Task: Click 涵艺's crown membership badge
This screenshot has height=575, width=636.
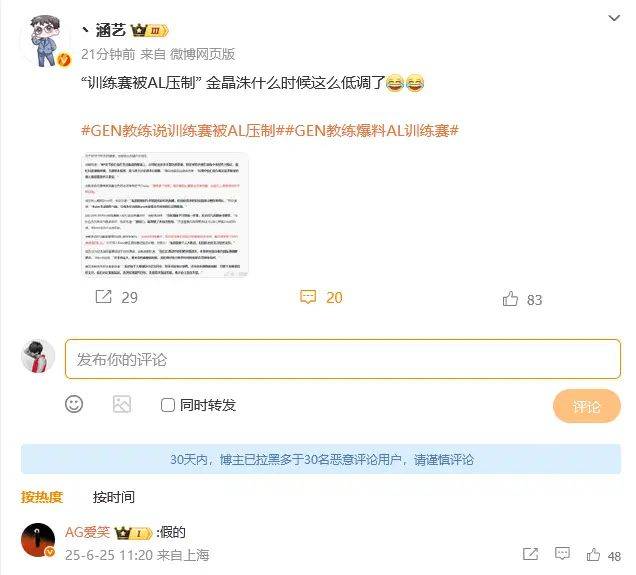Action: [149, 30]
